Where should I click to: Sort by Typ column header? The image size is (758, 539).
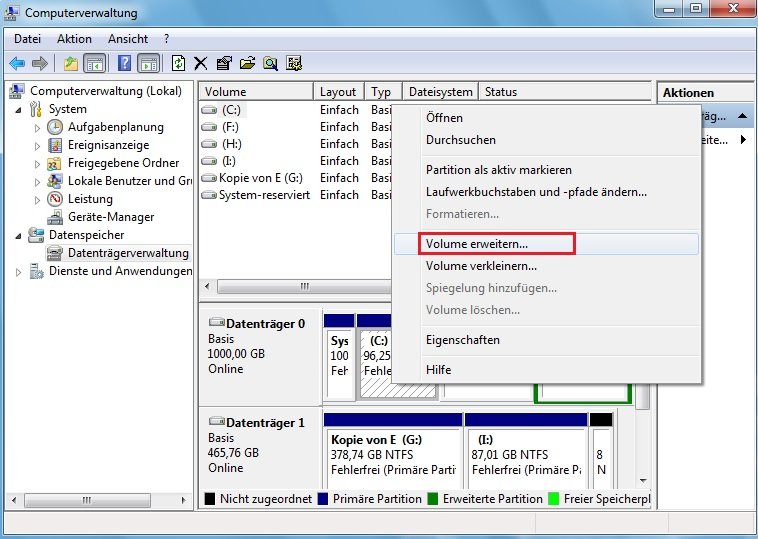383,91
